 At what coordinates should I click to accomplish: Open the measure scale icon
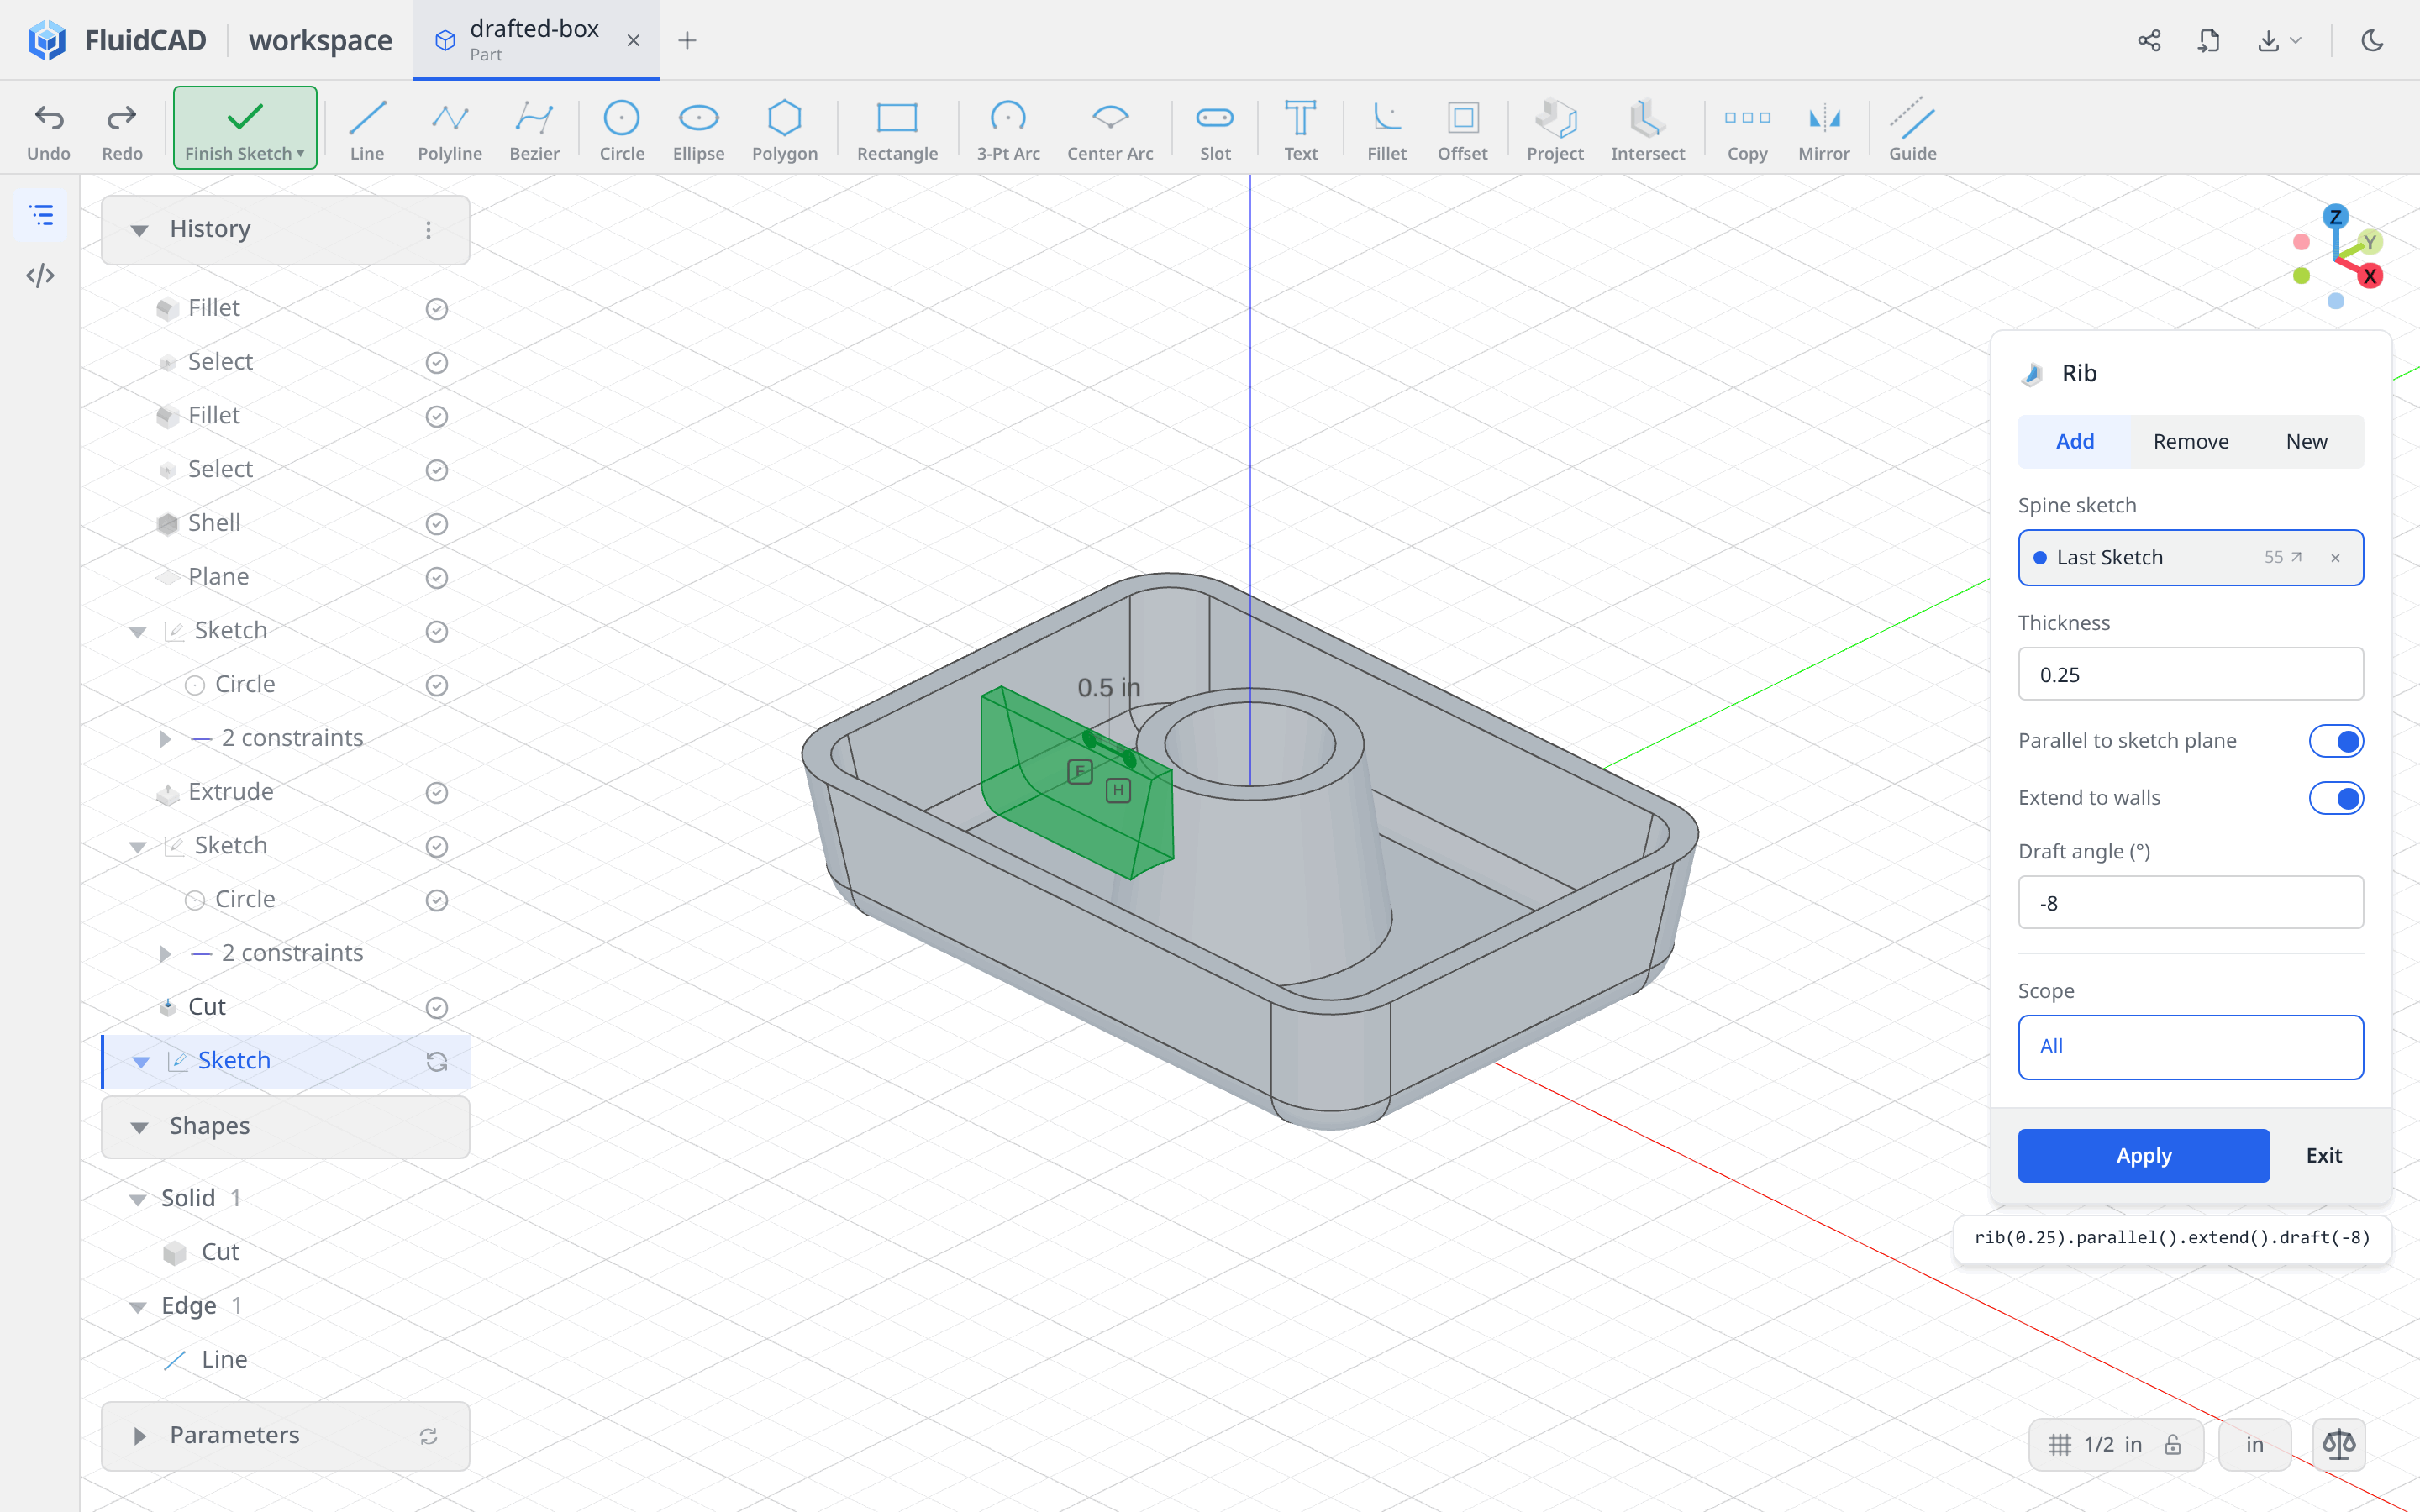[2339, 1444]
